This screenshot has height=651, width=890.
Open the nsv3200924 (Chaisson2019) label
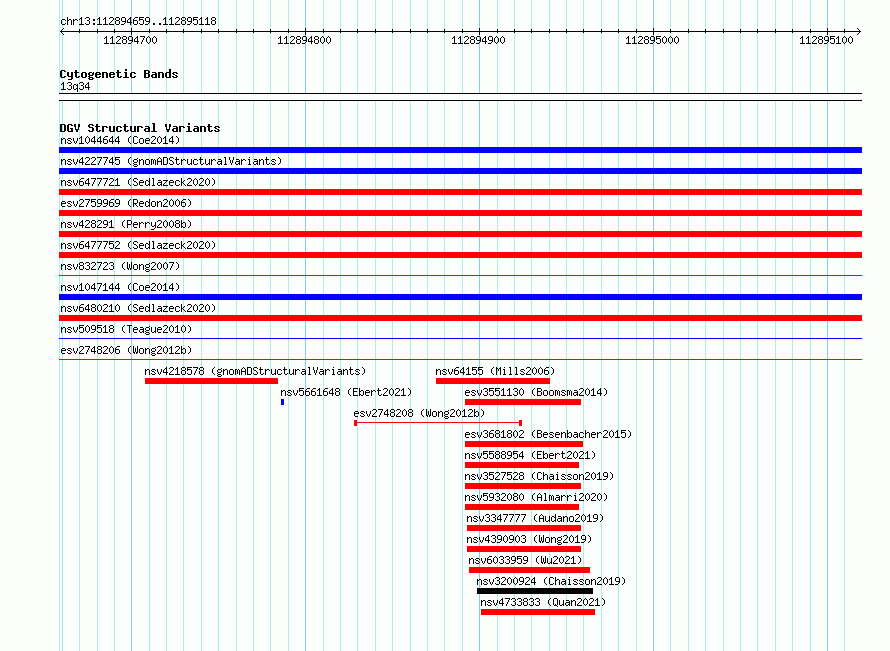(551, 581)
